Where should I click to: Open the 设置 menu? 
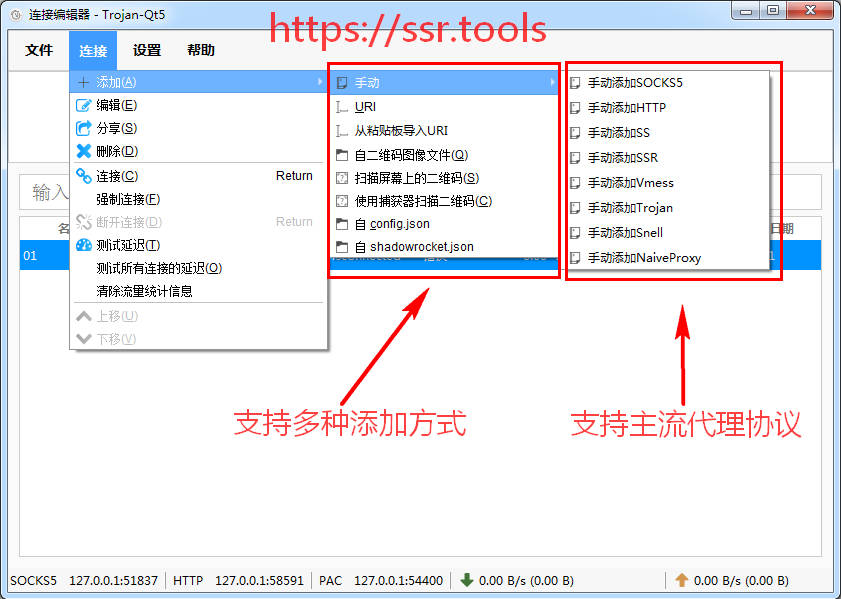coord(147,50)
